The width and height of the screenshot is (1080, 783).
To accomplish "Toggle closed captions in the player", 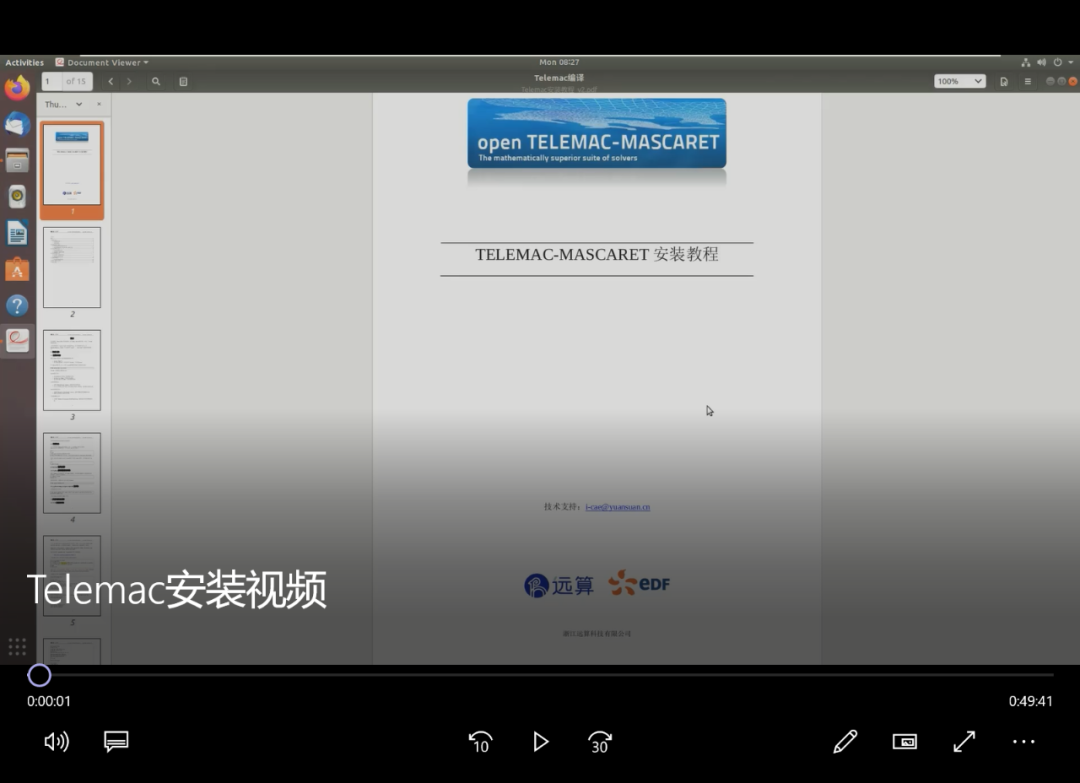I will [x=116, y=742].
